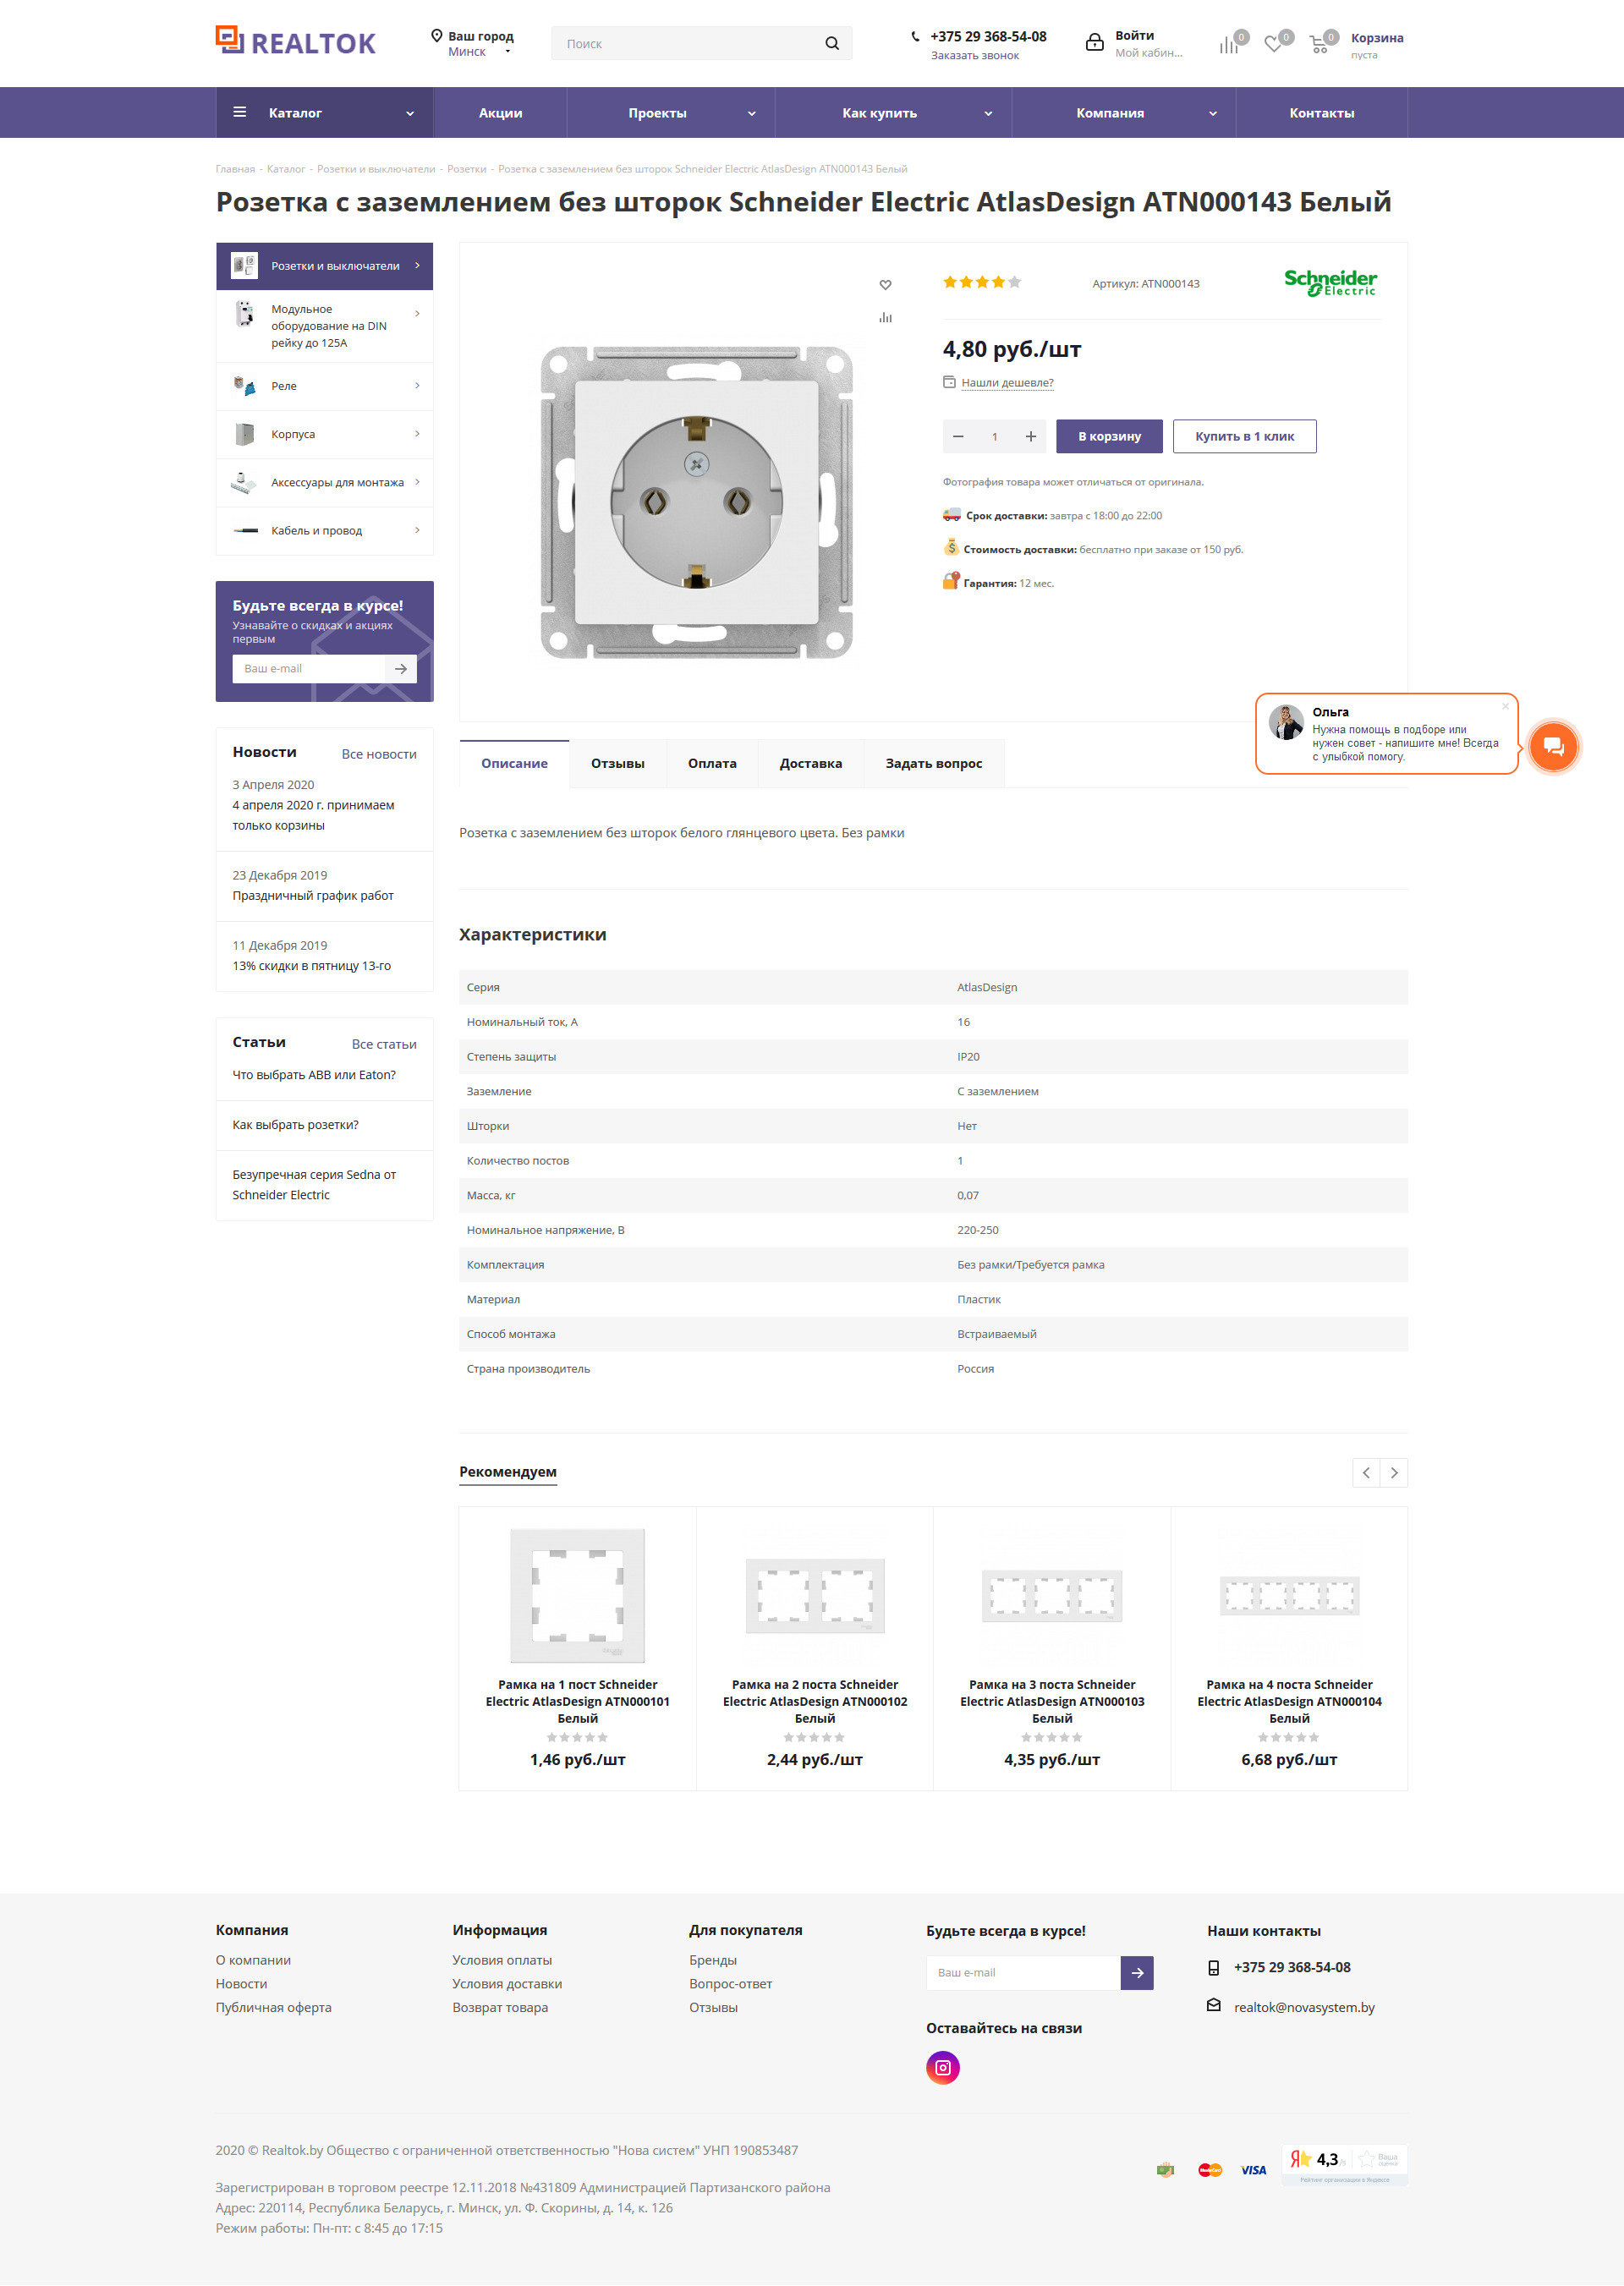Click the Нашли дешевле? link

pyautogui.click(x=1007, y=383)
